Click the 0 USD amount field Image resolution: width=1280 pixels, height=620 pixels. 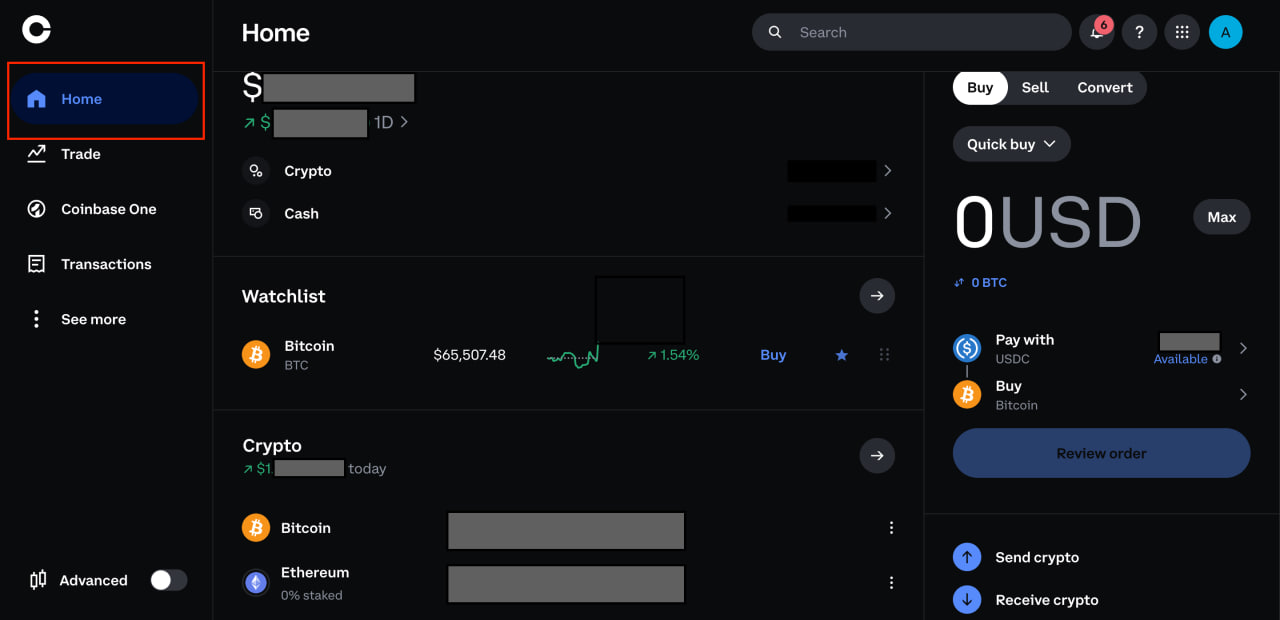1048,222
